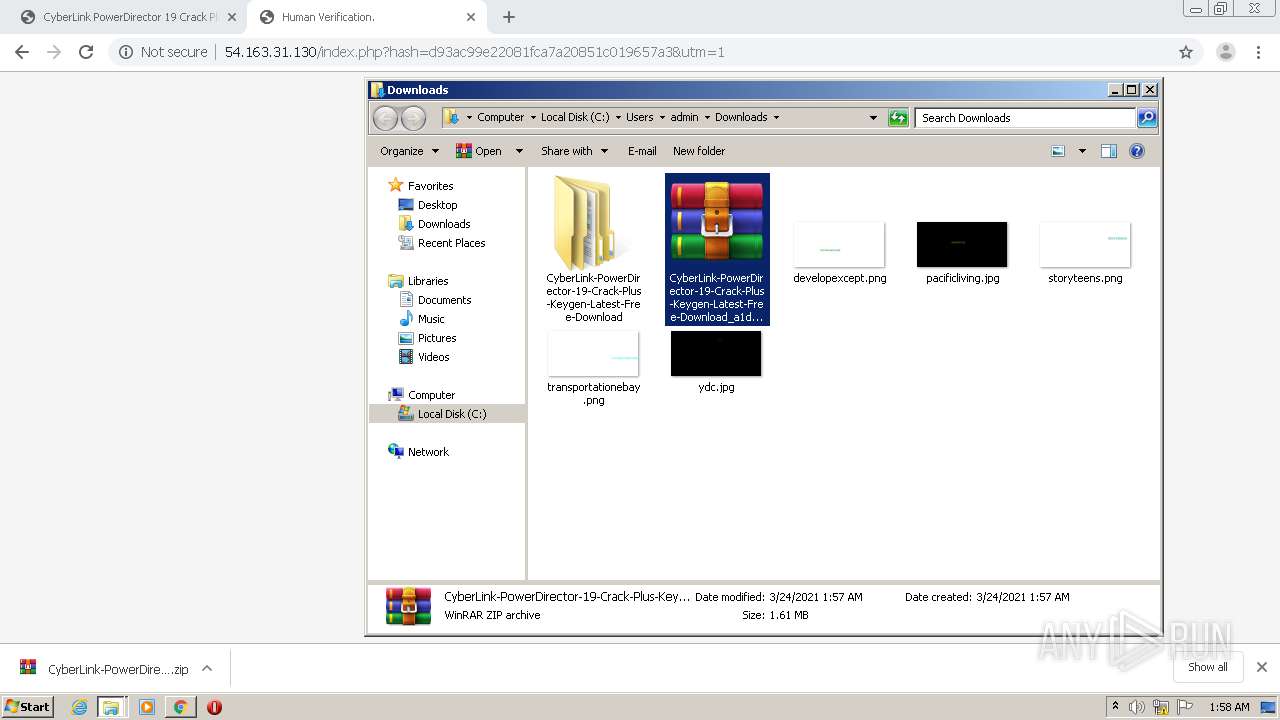
Task: Click inside the Search Downloads field
Action: (x=1026, y=118)
